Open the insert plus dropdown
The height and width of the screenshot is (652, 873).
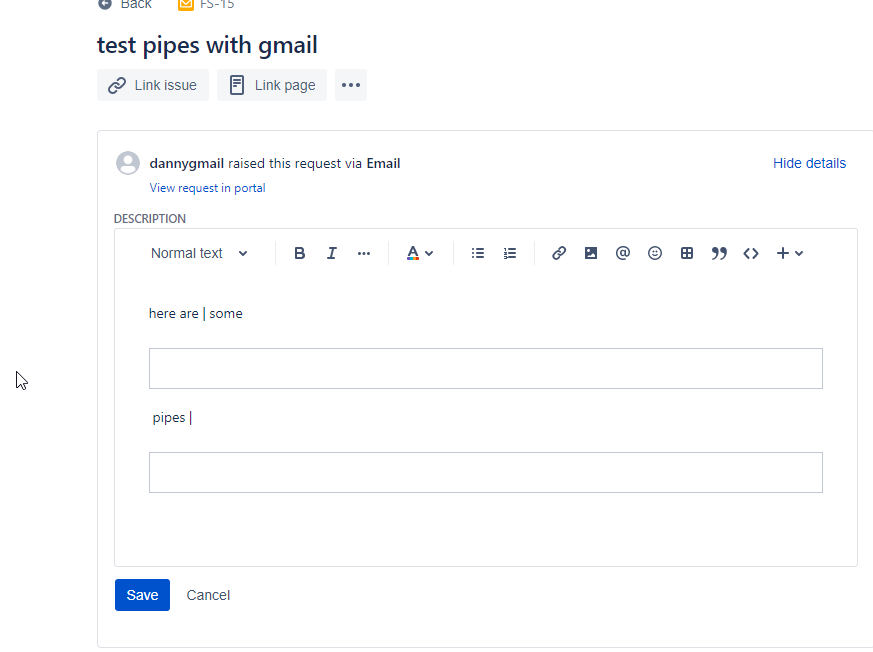[x=789, y=253]
